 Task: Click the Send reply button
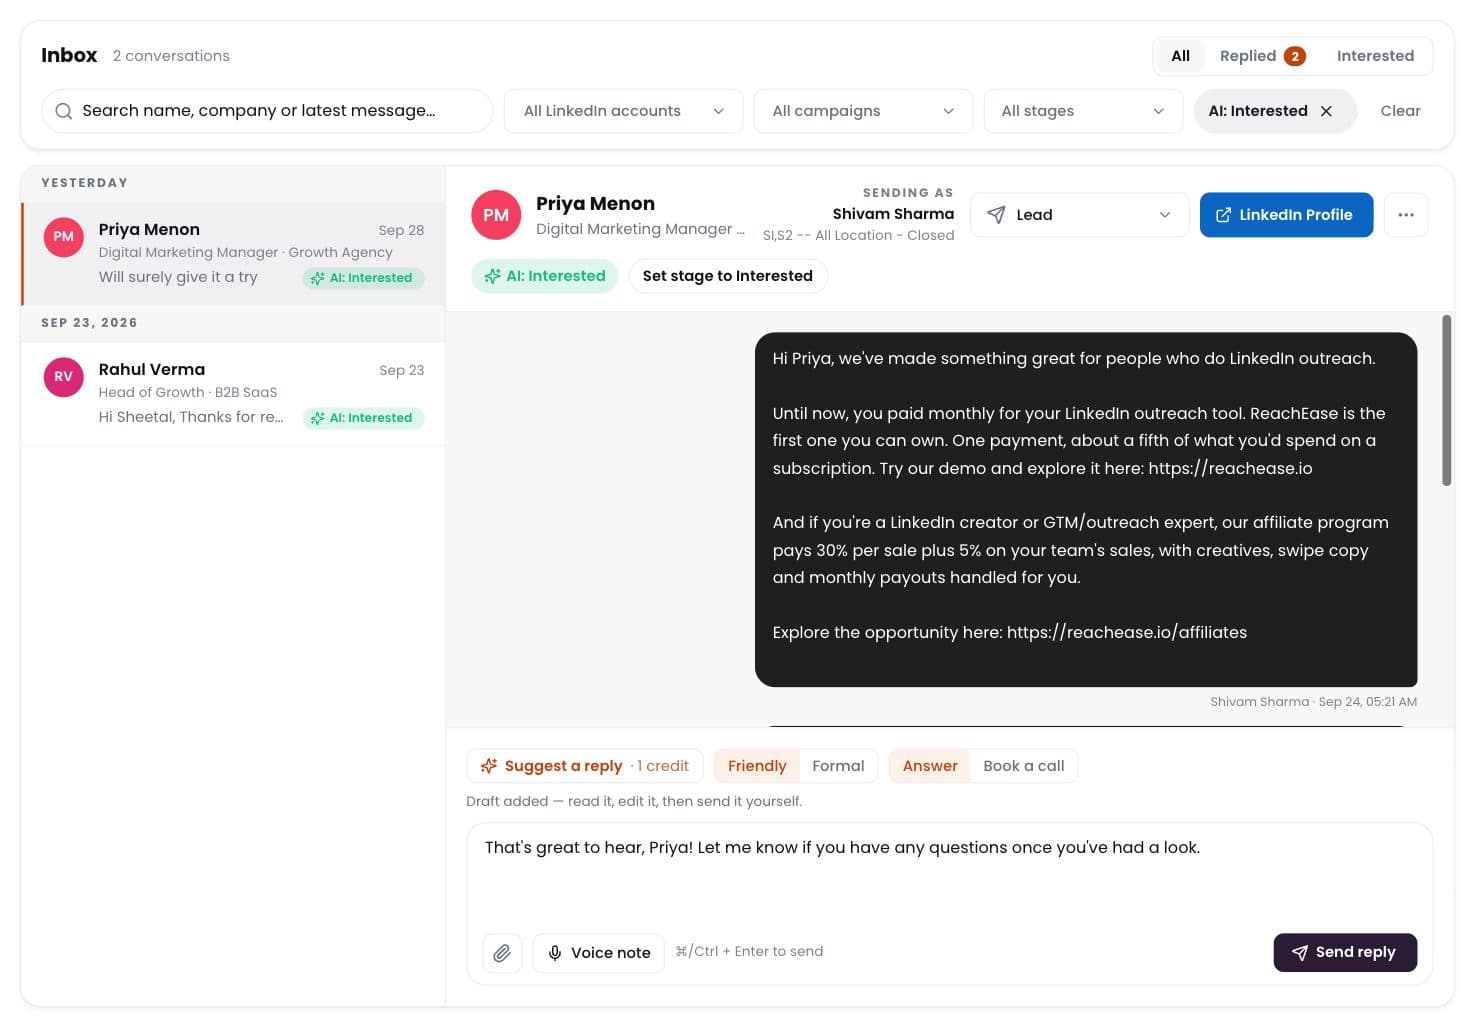1345,953
